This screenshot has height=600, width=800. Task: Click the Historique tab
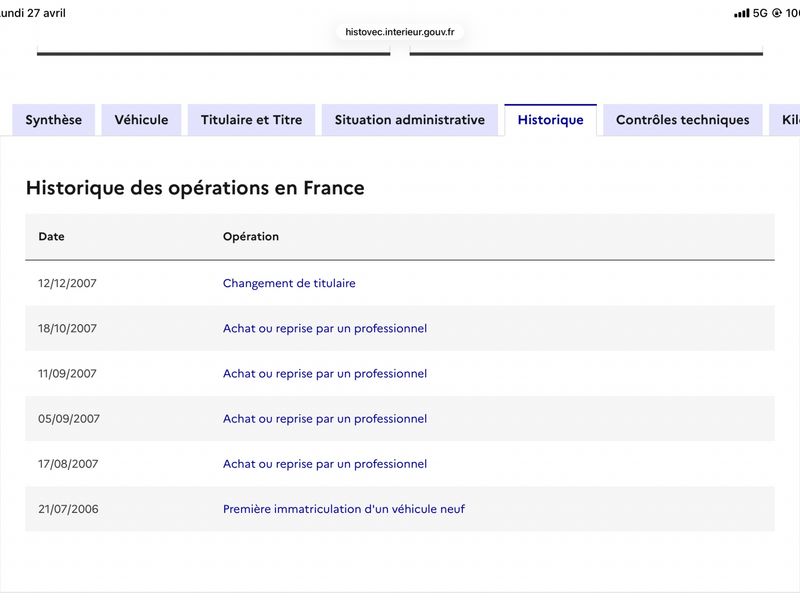coord(551,120)
